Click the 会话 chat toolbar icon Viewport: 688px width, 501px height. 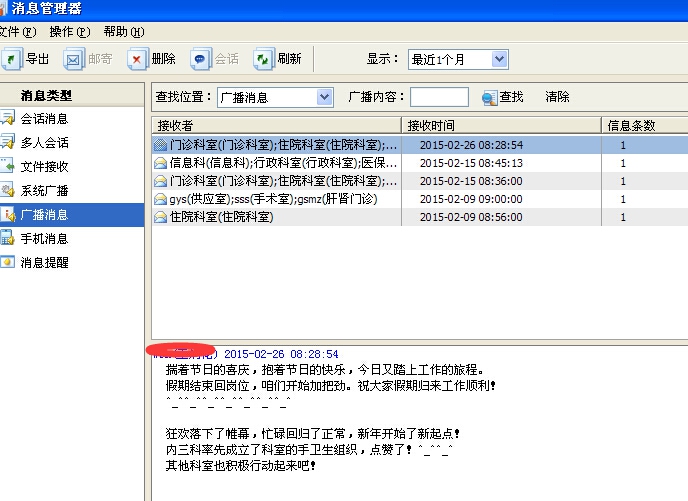[x=200, y=59]
